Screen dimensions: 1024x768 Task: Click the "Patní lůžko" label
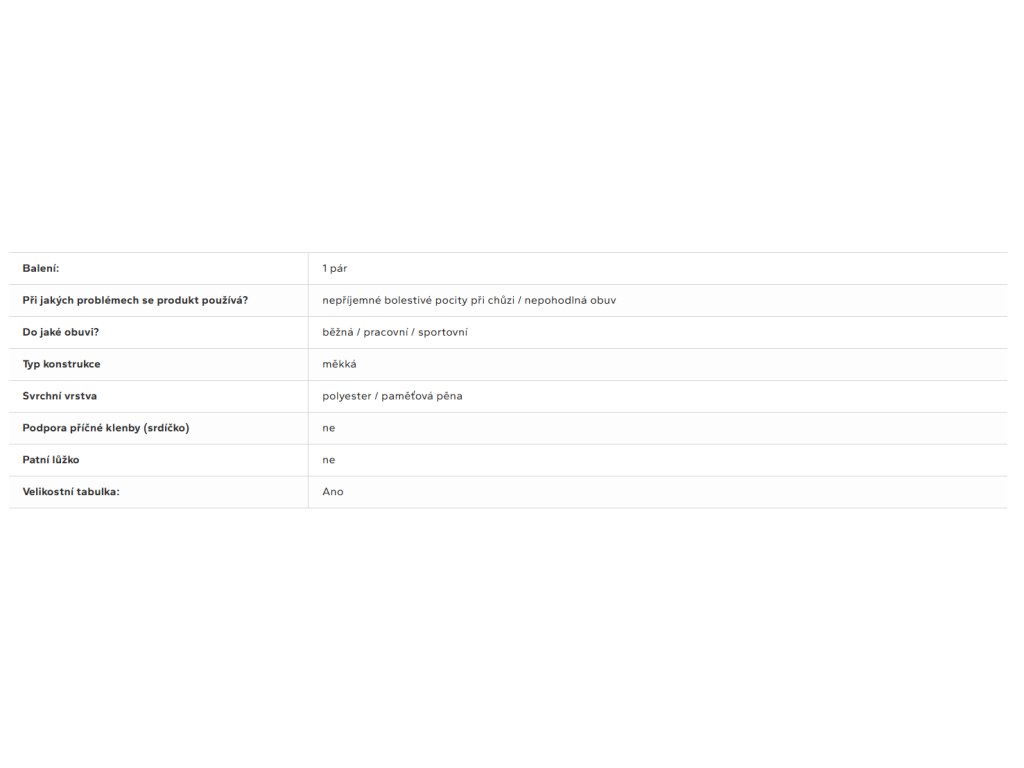tap(52, 460)
